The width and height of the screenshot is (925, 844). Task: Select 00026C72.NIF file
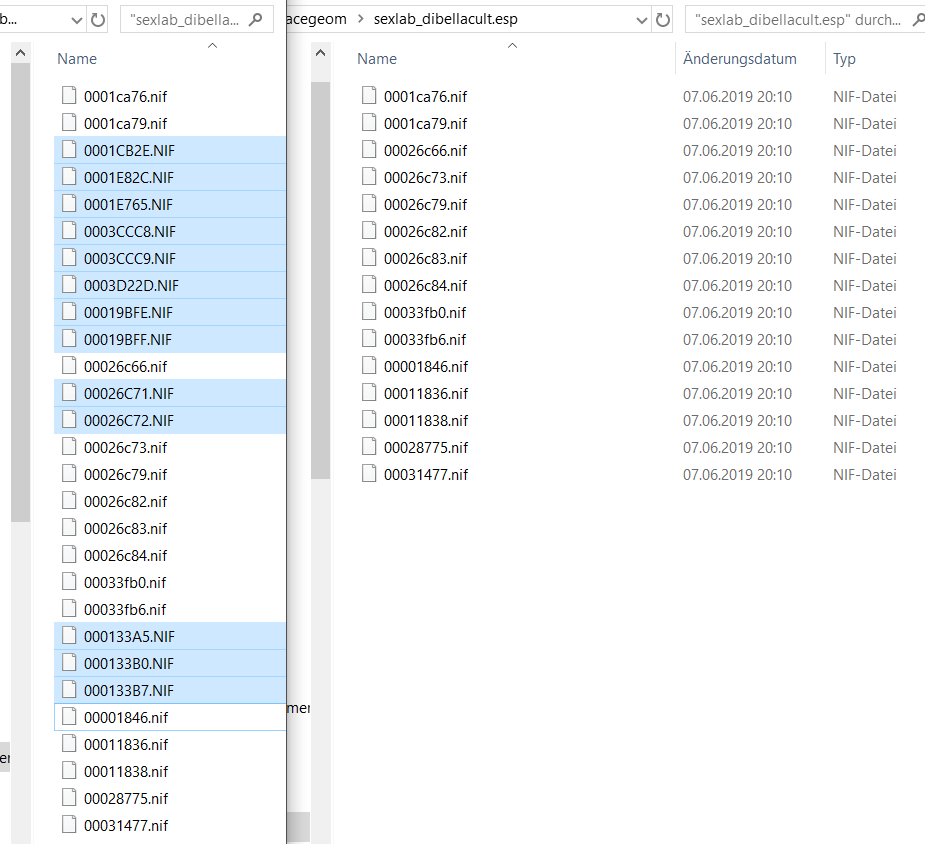pyautogui.click(x=170, y=421)
